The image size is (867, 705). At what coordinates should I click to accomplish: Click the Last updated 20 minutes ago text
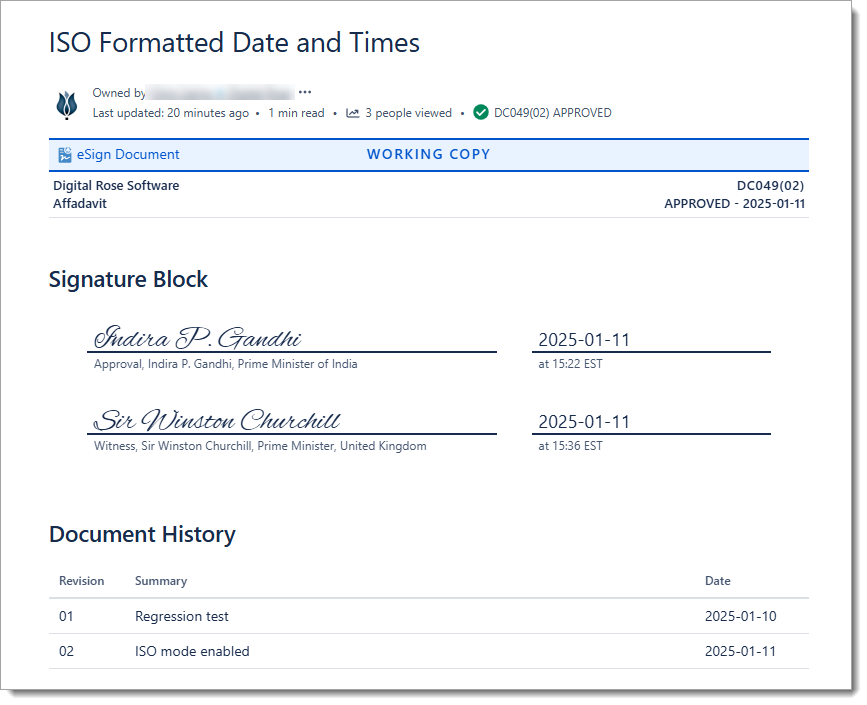click(x=170, y=113)
